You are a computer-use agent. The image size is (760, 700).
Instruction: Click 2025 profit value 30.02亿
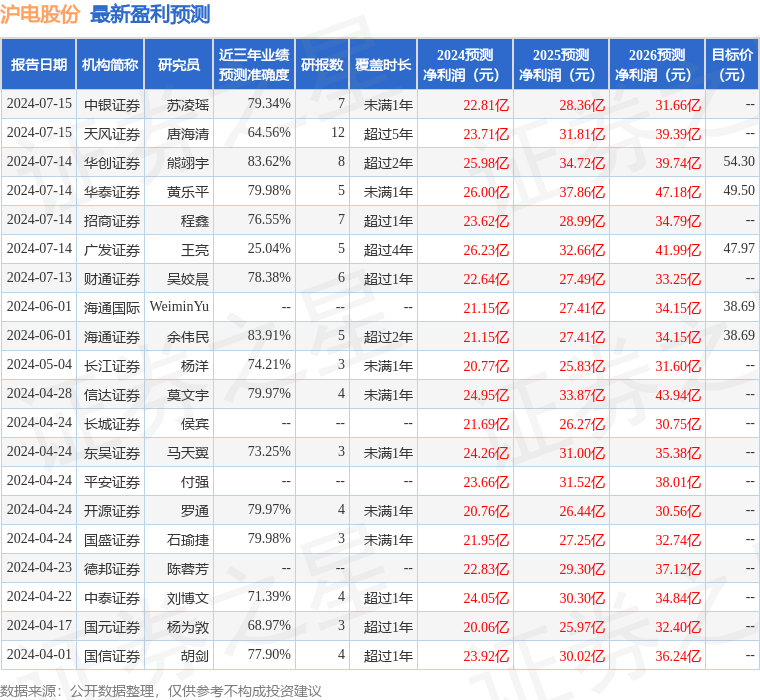[x=582, y=656]
